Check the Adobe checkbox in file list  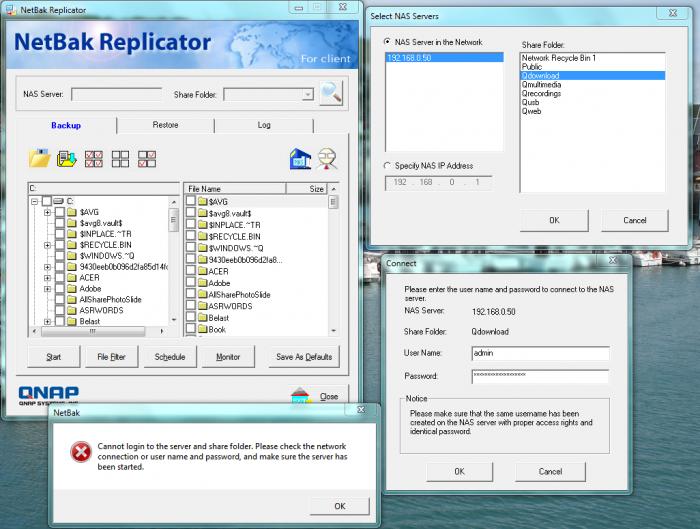191,282
